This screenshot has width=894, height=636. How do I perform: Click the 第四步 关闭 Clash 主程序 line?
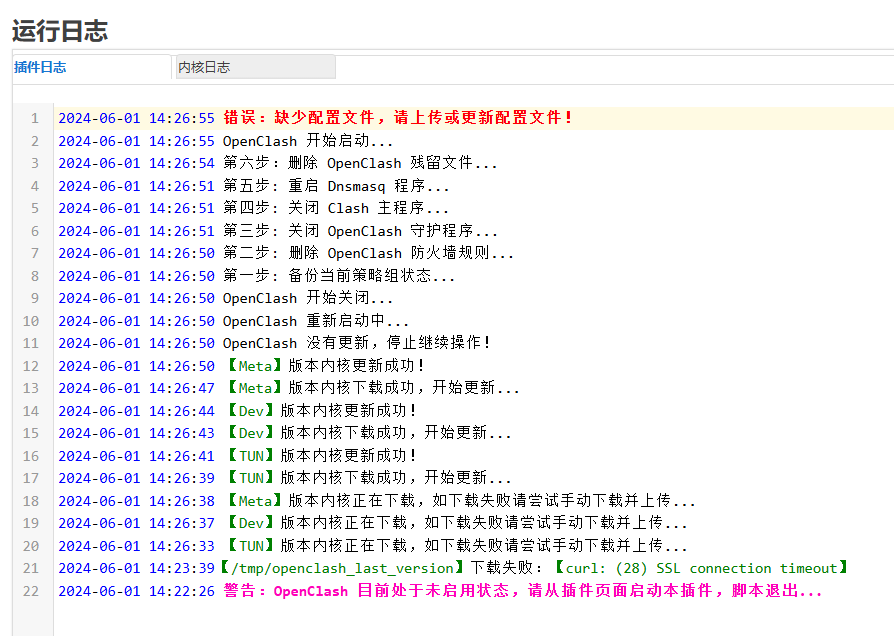[336, 208]
